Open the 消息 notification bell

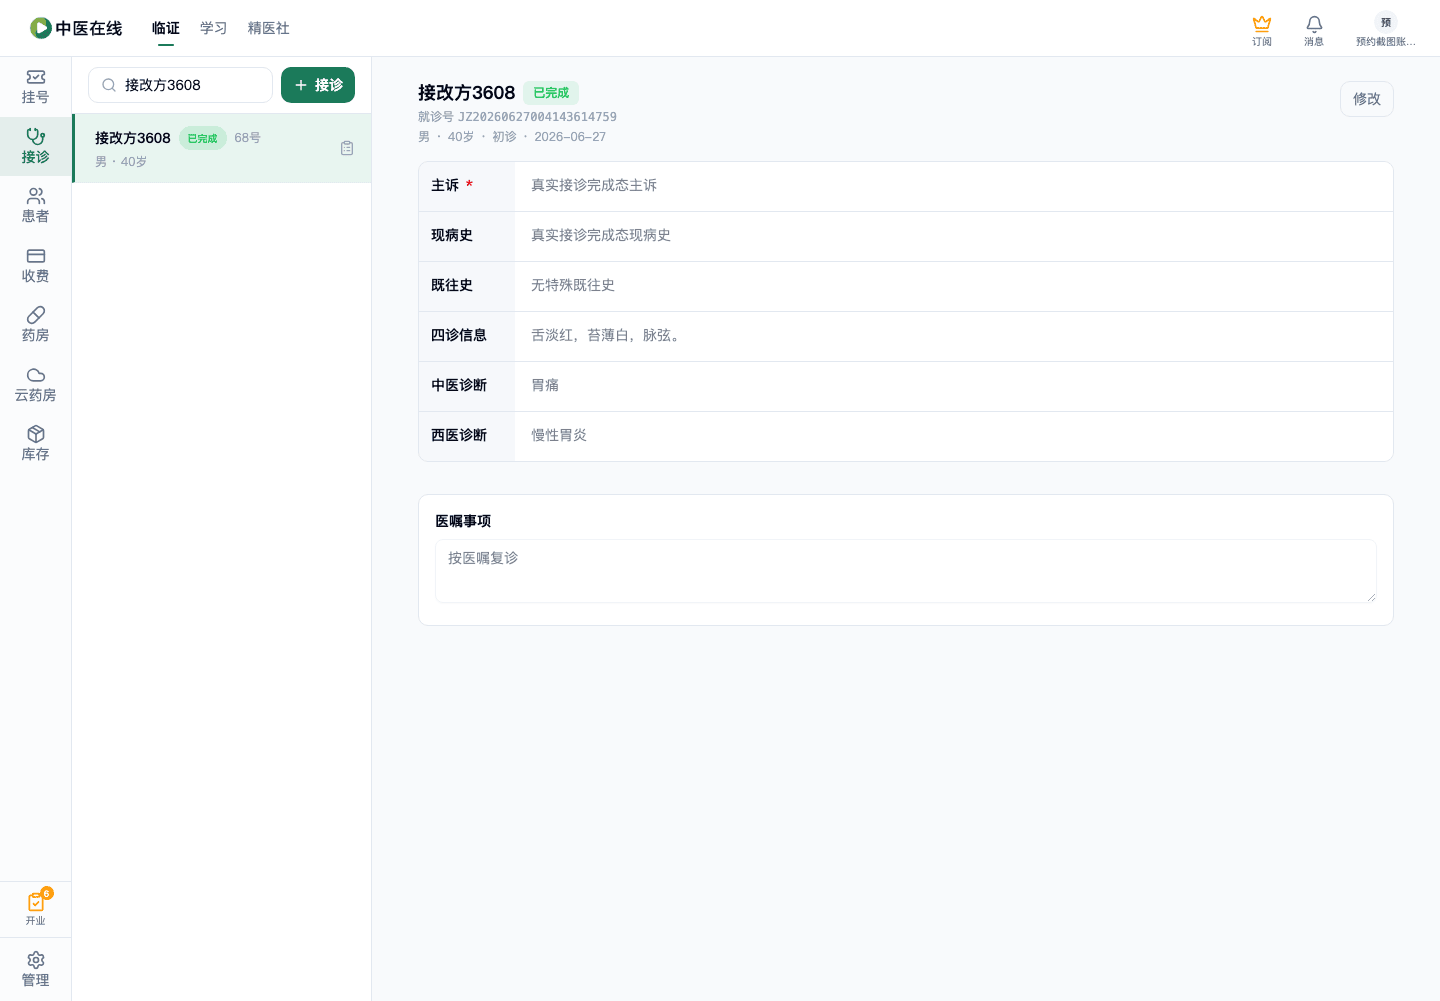[x=1314, y=23]
